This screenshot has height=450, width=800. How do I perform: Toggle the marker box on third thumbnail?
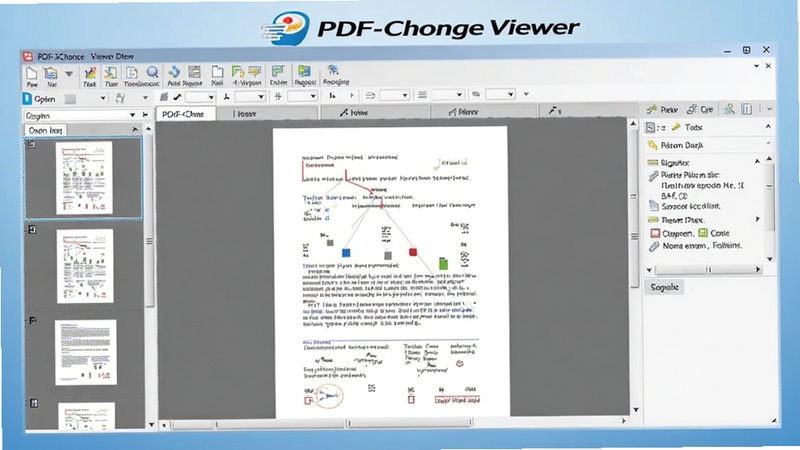point(33,320)
